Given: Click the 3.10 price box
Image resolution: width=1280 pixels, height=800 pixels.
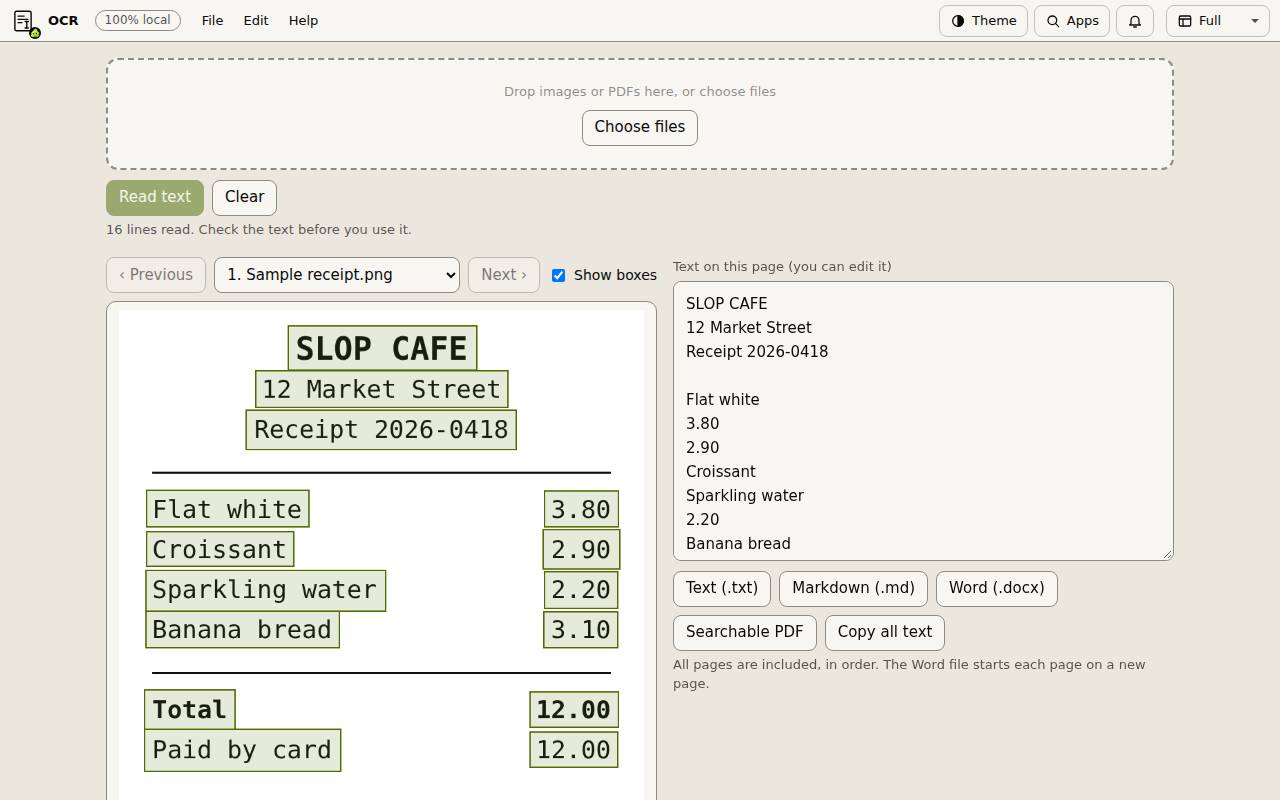Looking at the screenshot, I should pos(581,630).
